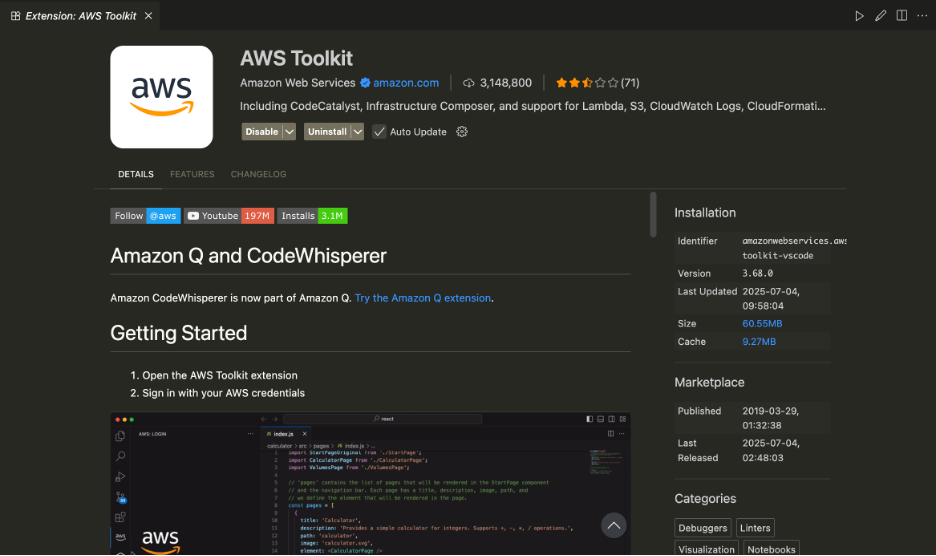Click the Marketplace section heading
The height and width of the screenshot is (556, 936).
point(709,382)
